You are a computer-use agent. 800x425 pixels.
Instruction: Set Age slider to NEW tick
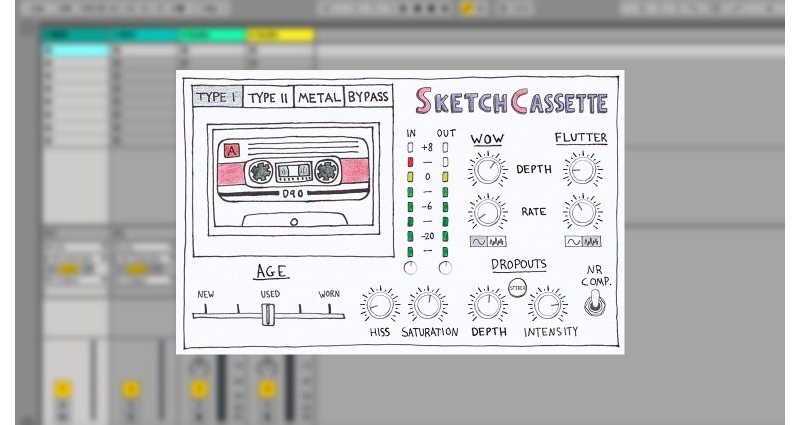[x=206, y=309]
